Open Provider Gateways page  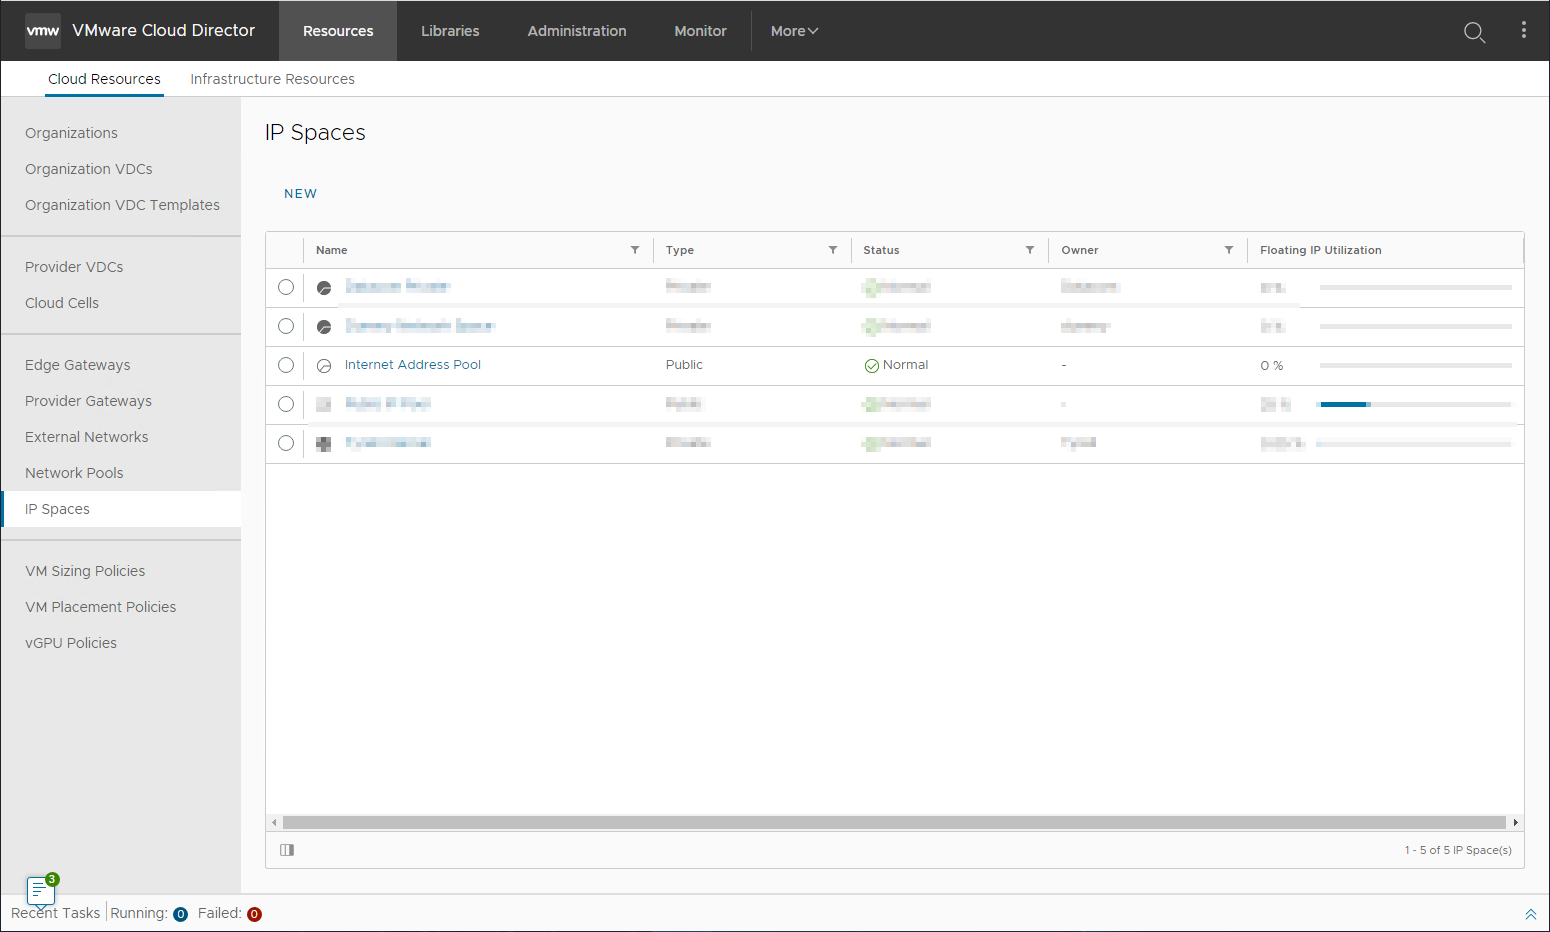click(x=88, y=401)
